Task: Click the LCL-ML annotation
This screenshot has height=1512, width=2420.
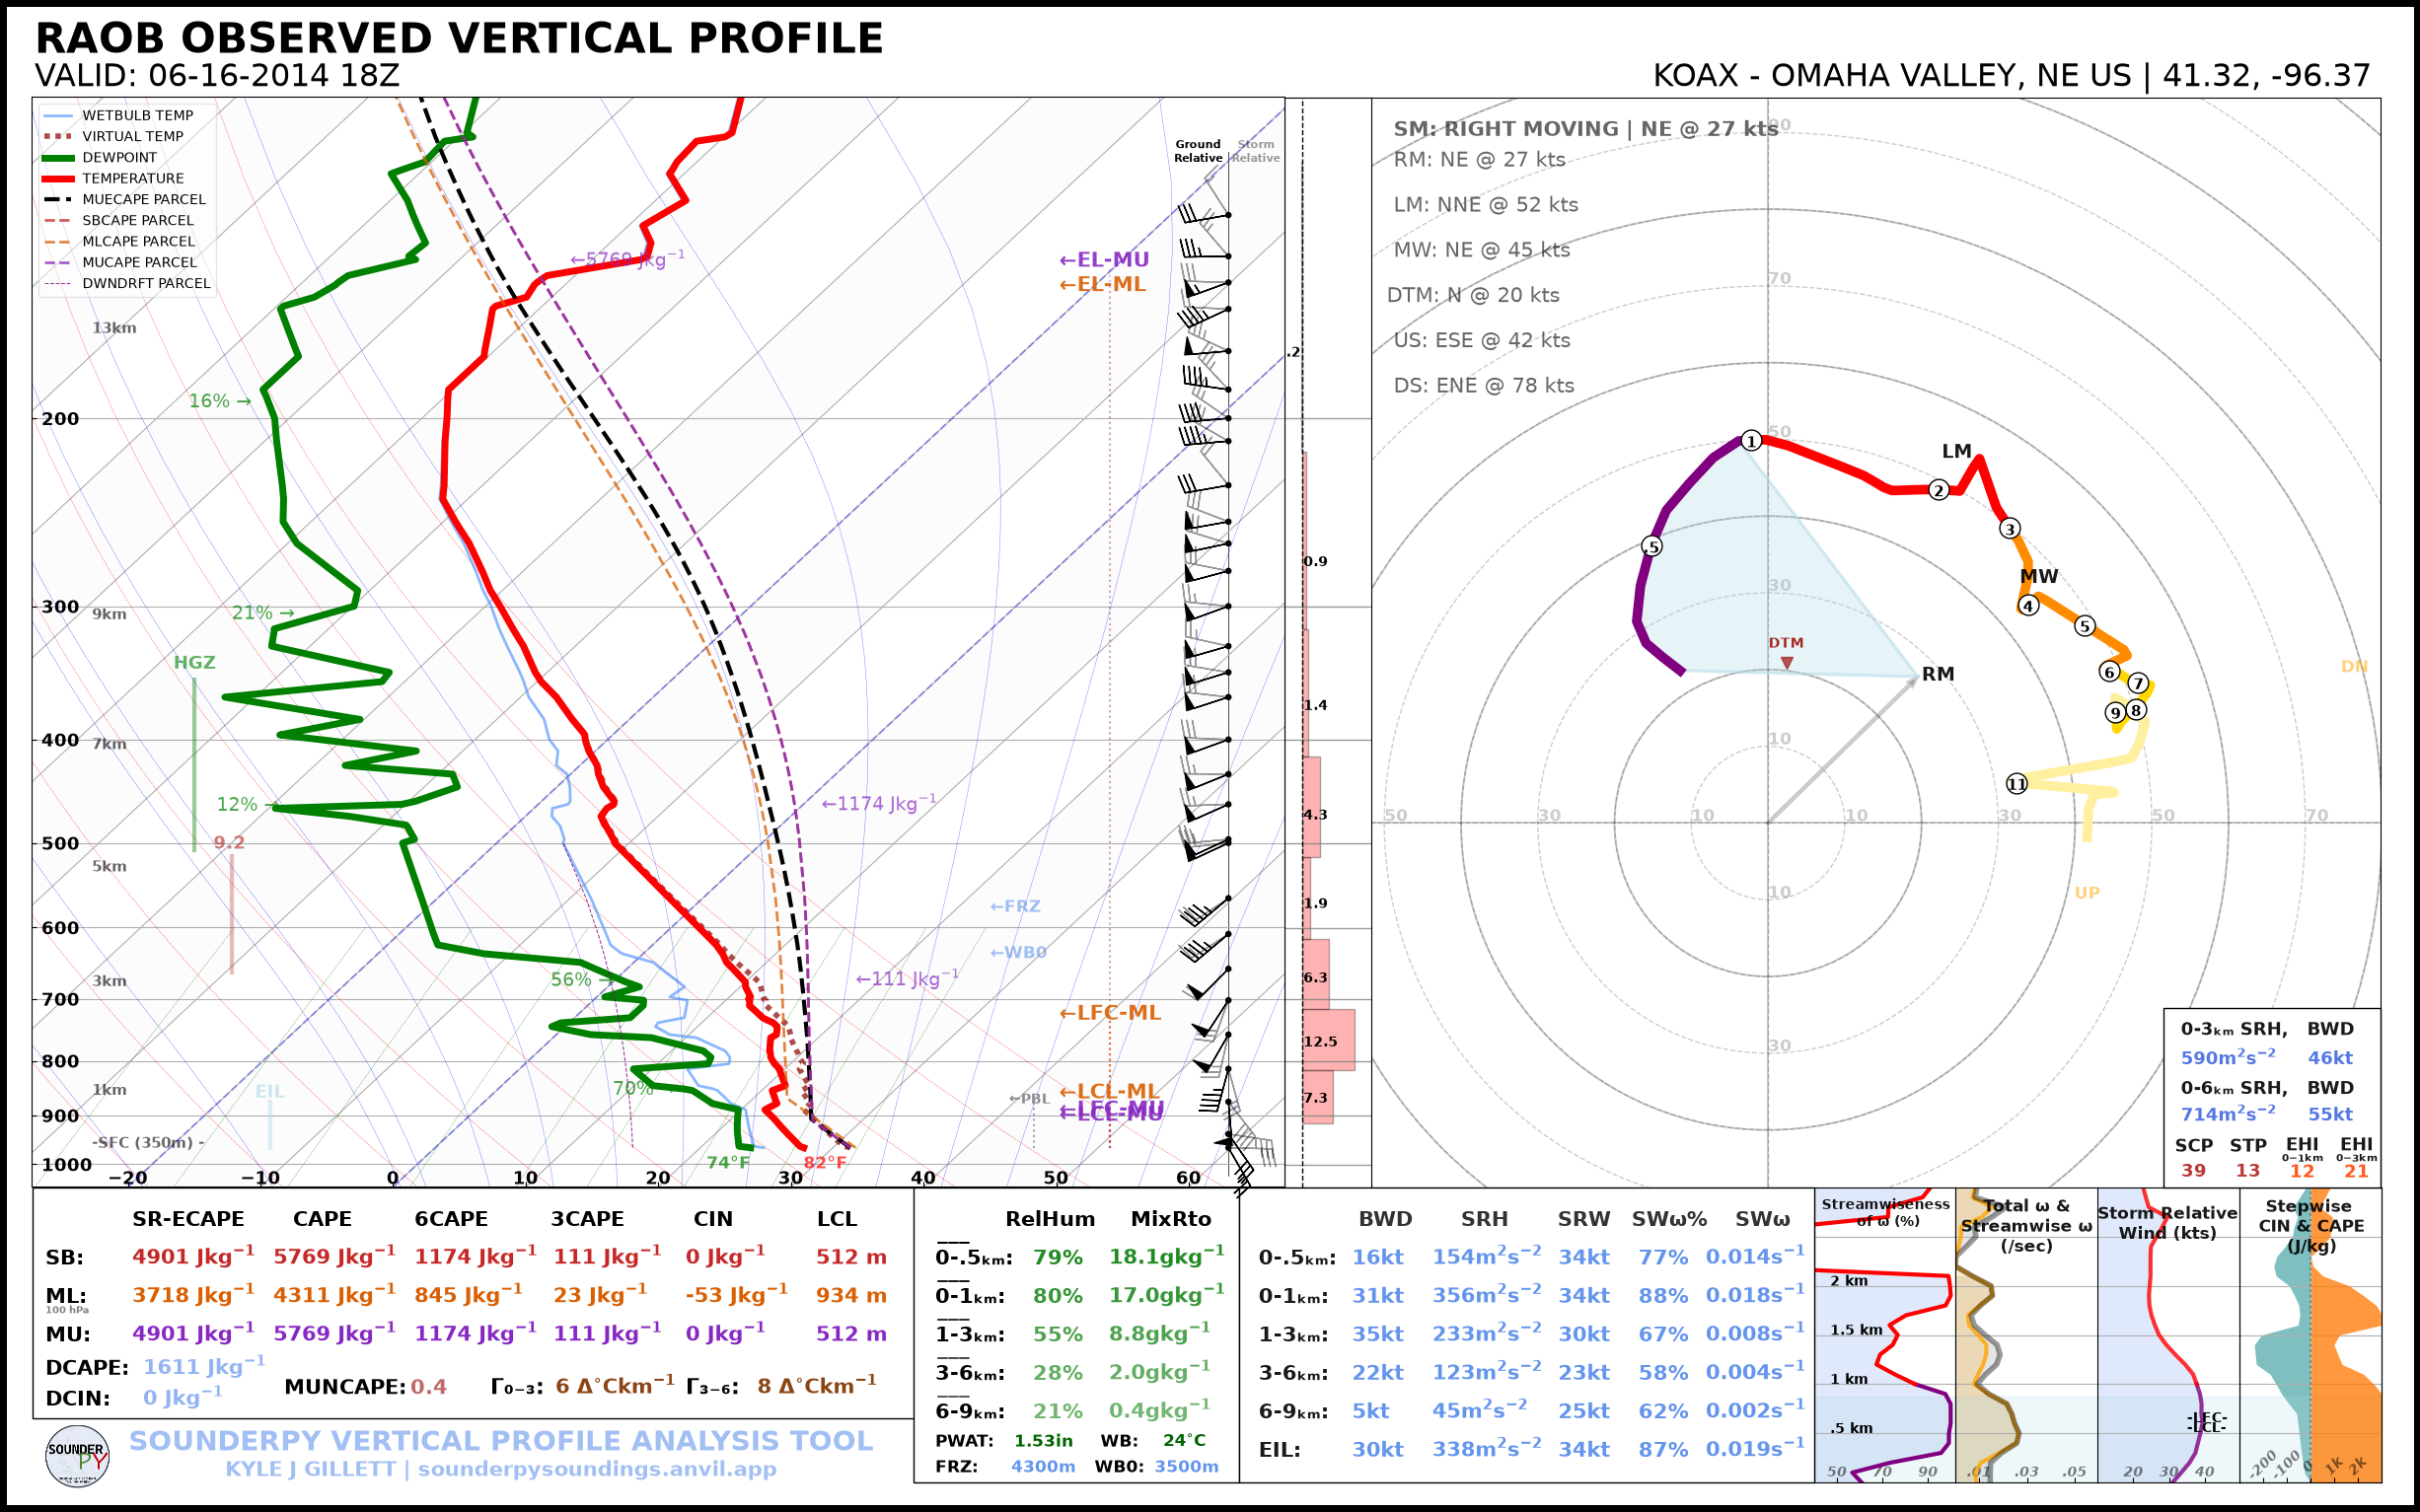Action: tap(1109, 1091)
